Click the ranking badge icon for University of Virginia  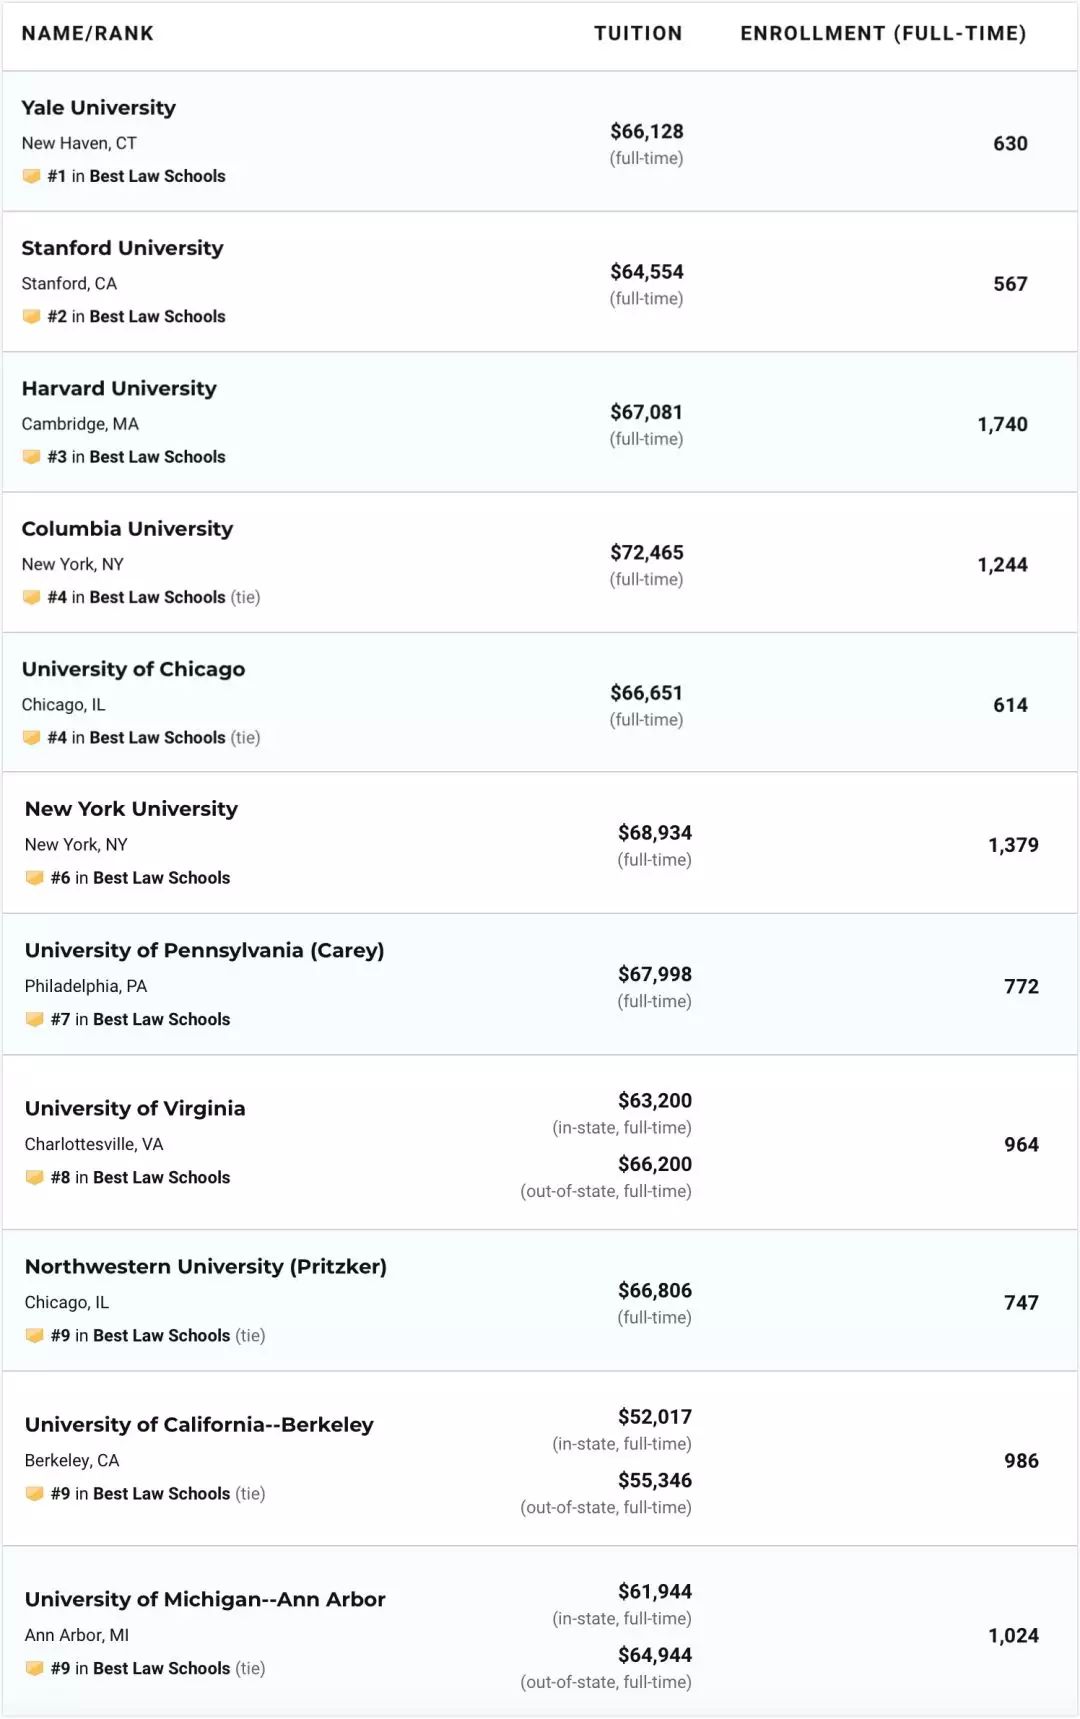tap(34, 1177)
